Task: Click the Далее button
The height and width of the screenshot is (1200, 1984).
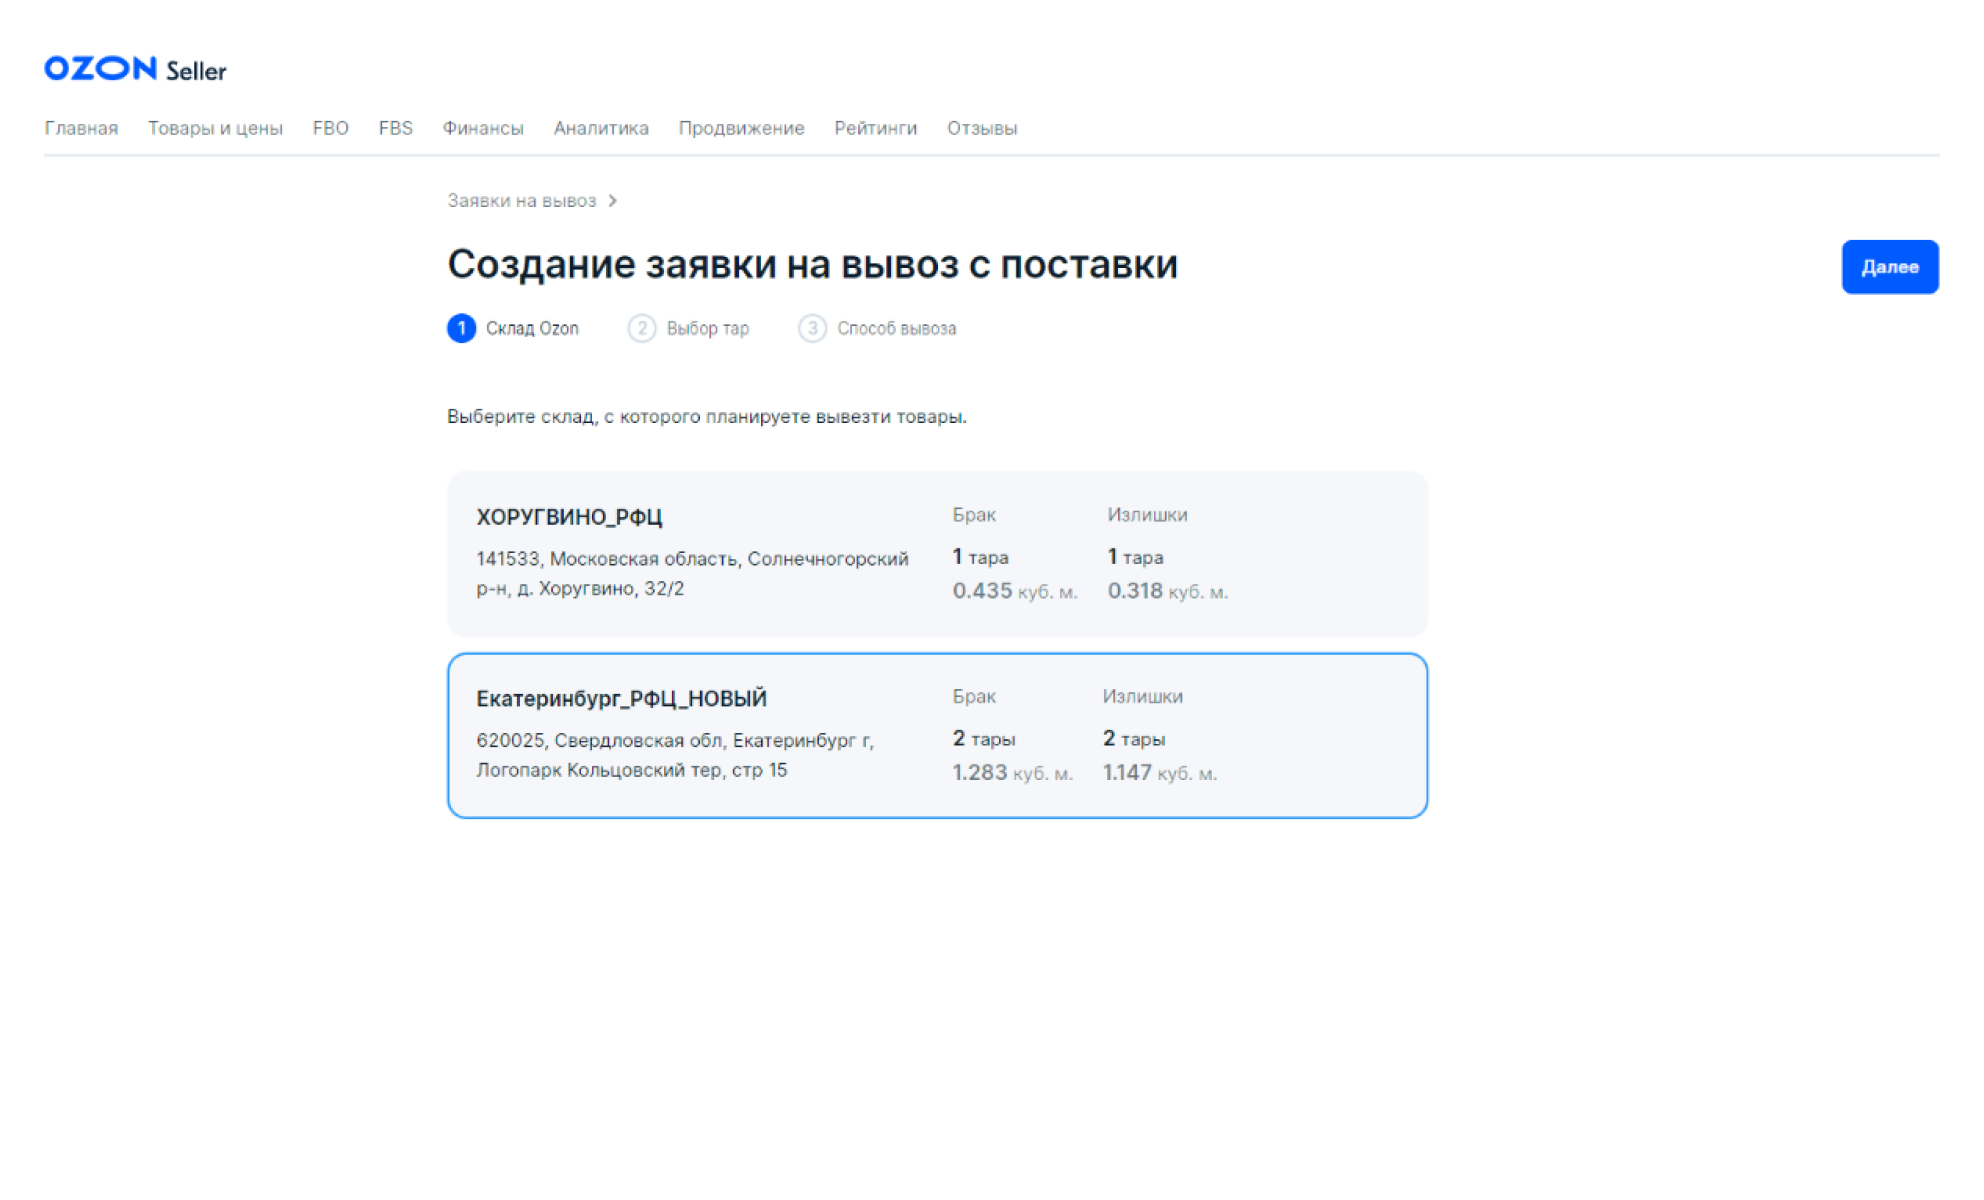Action: point(1889,267)
